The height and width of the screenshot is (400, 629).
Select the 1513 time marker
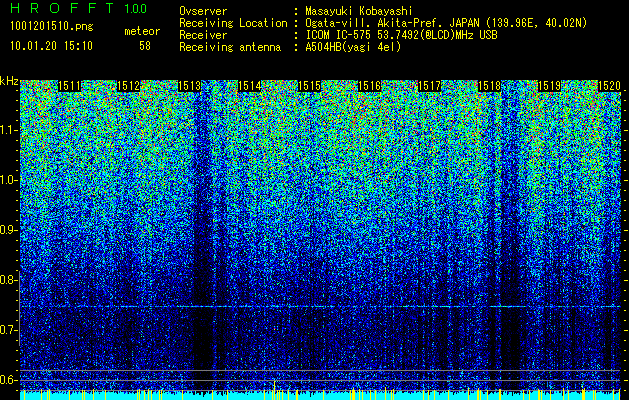pos(189,86)
